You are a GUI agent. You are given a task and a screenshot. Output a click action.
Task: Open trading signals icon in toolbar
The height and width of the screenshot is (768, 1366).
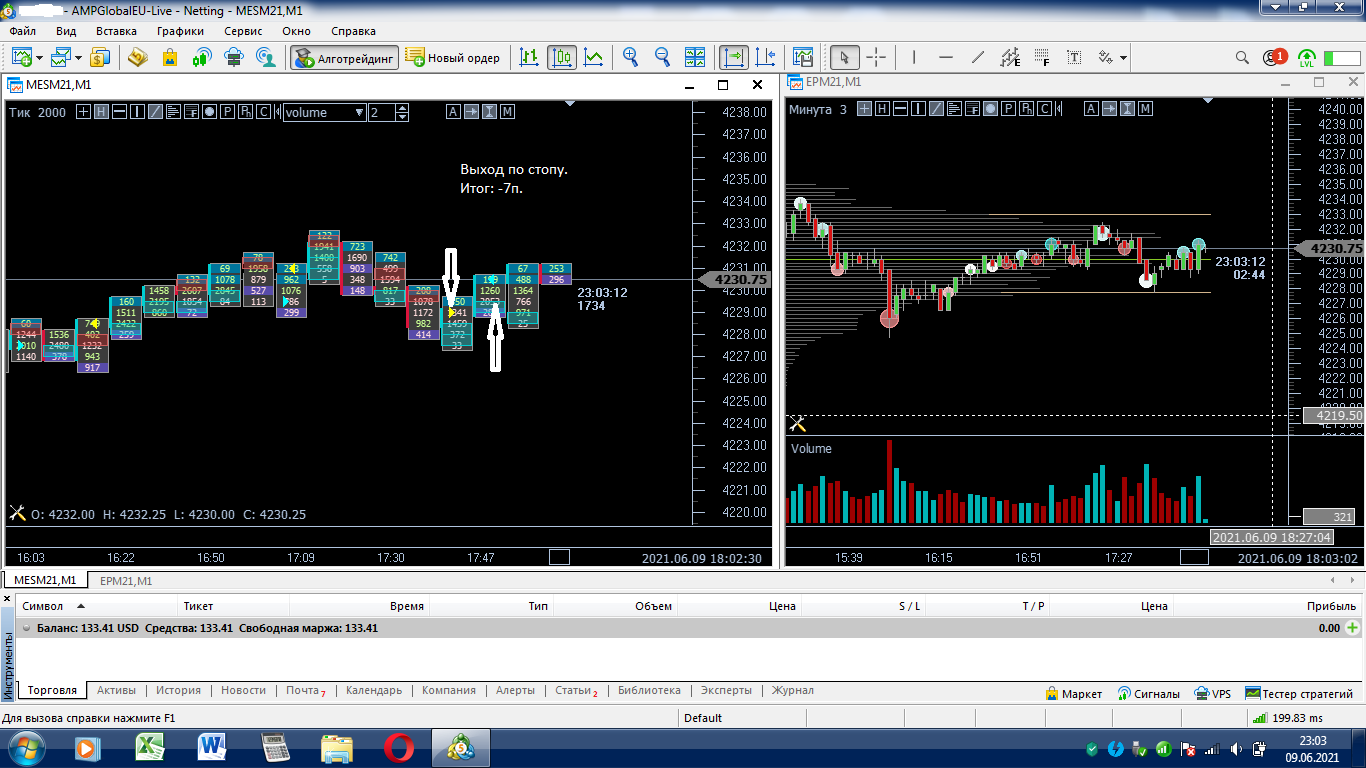coord(202,57)
